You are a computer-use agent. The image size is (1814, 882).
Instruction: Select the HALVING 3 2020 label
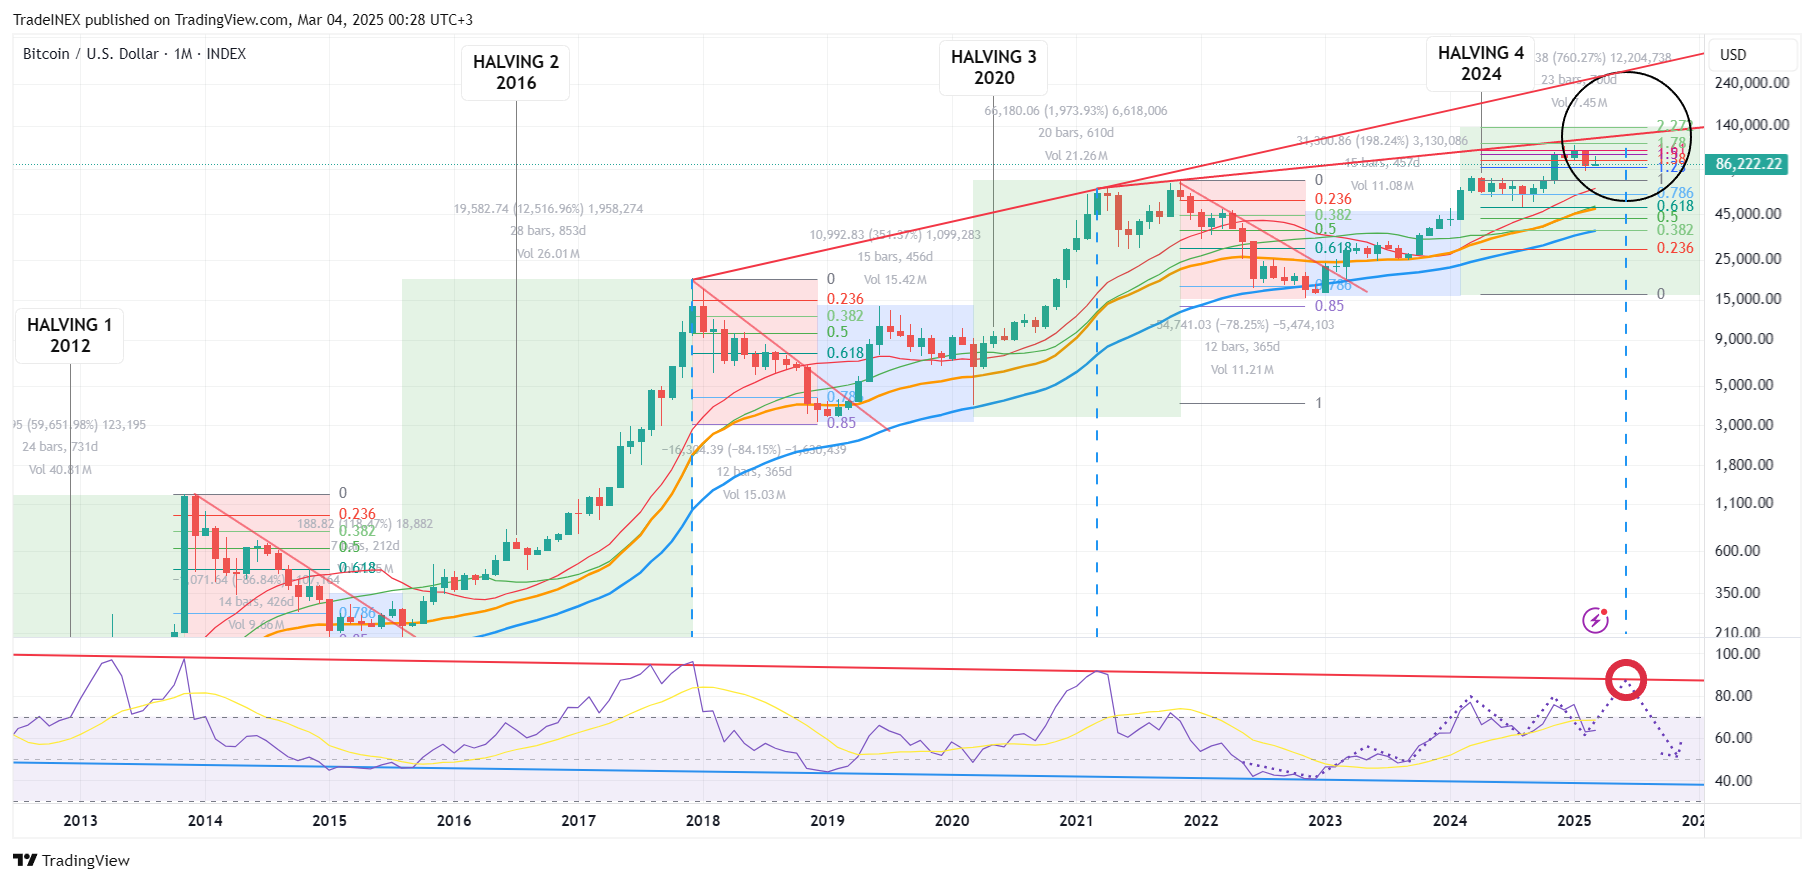[994, 67]
